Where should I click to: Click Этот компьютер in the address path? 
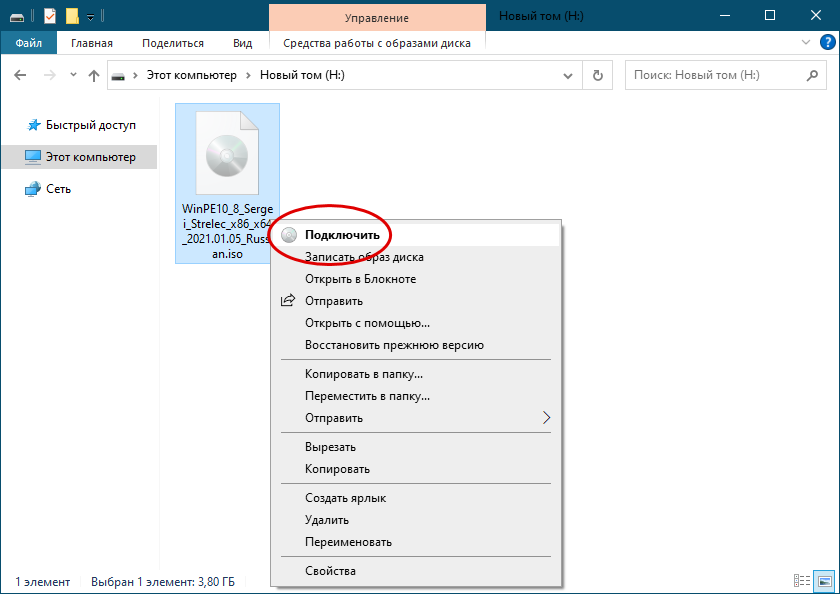click(192, 75)
